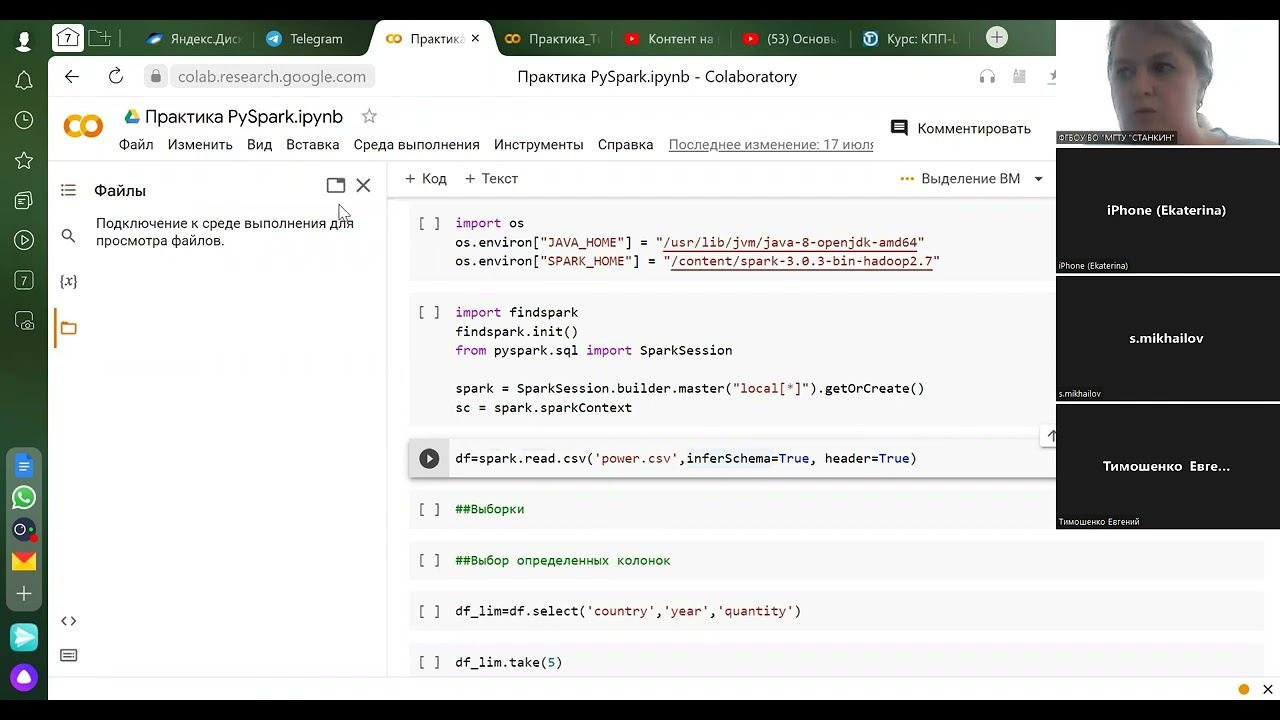Close the active Практика tab
1280x720 pixels.
tap(476, 39)
